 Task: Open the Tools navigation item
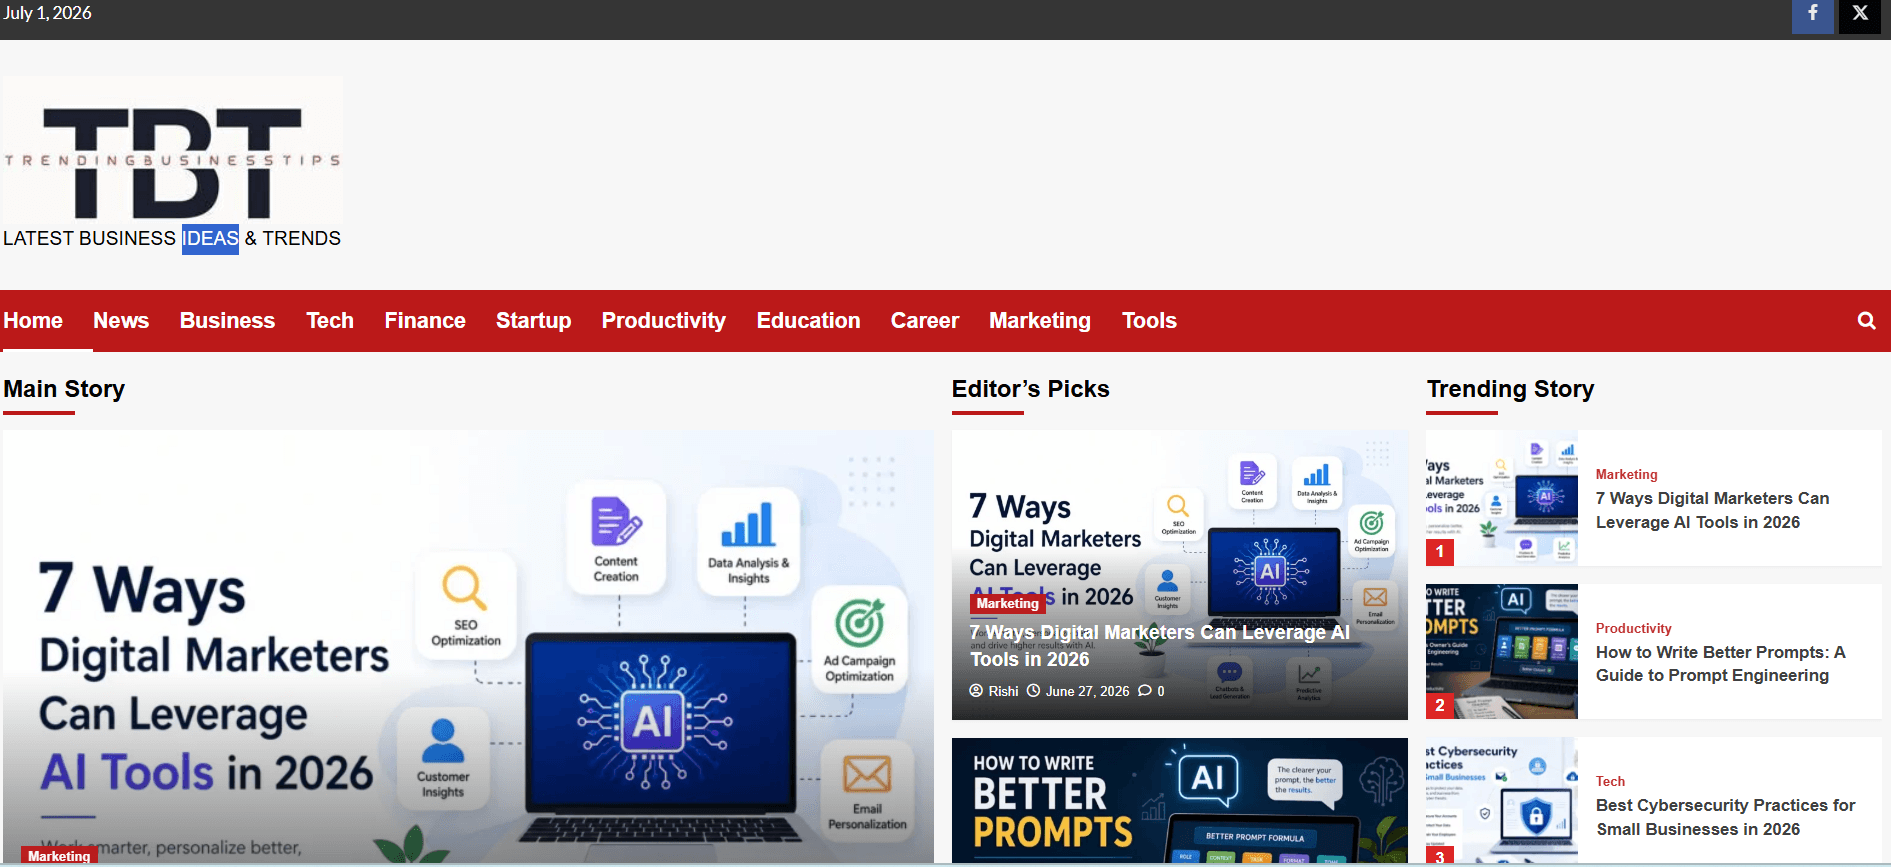[x=1149, y=321]
